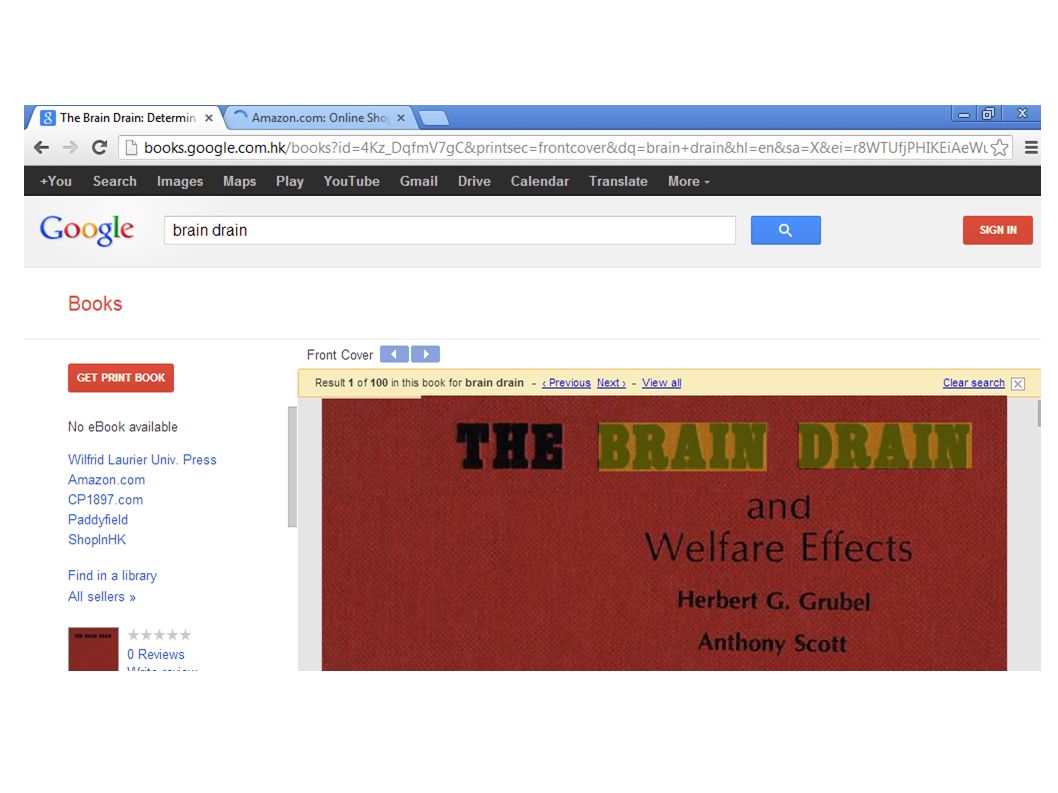This screenshot has height=793, width=1058.
Task: Click the browser forward arrow
Action: pos(70,147)
